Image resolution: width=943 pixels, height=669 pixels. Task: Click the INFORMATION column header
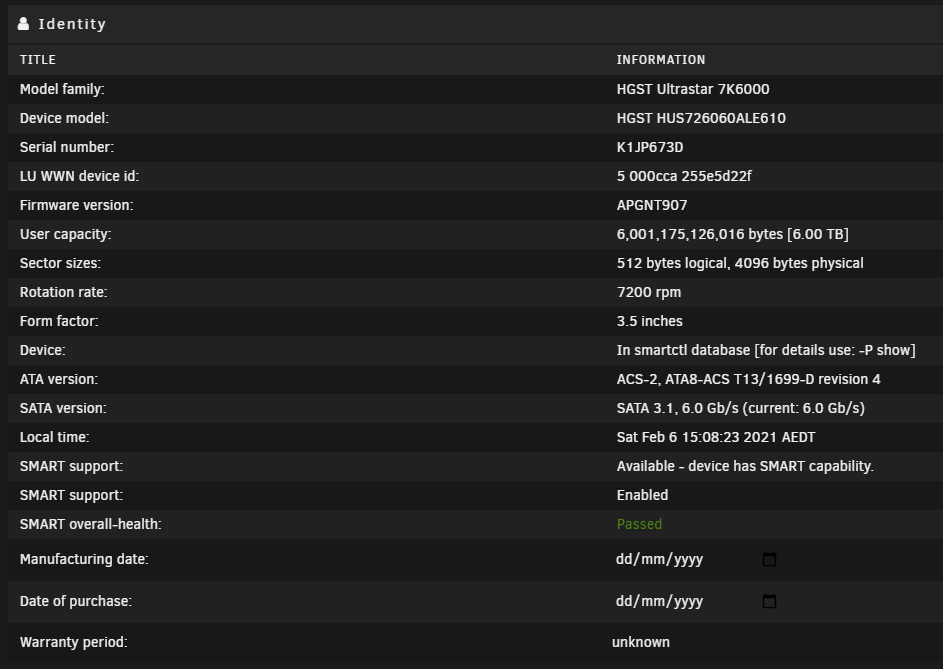pos(661,60)
